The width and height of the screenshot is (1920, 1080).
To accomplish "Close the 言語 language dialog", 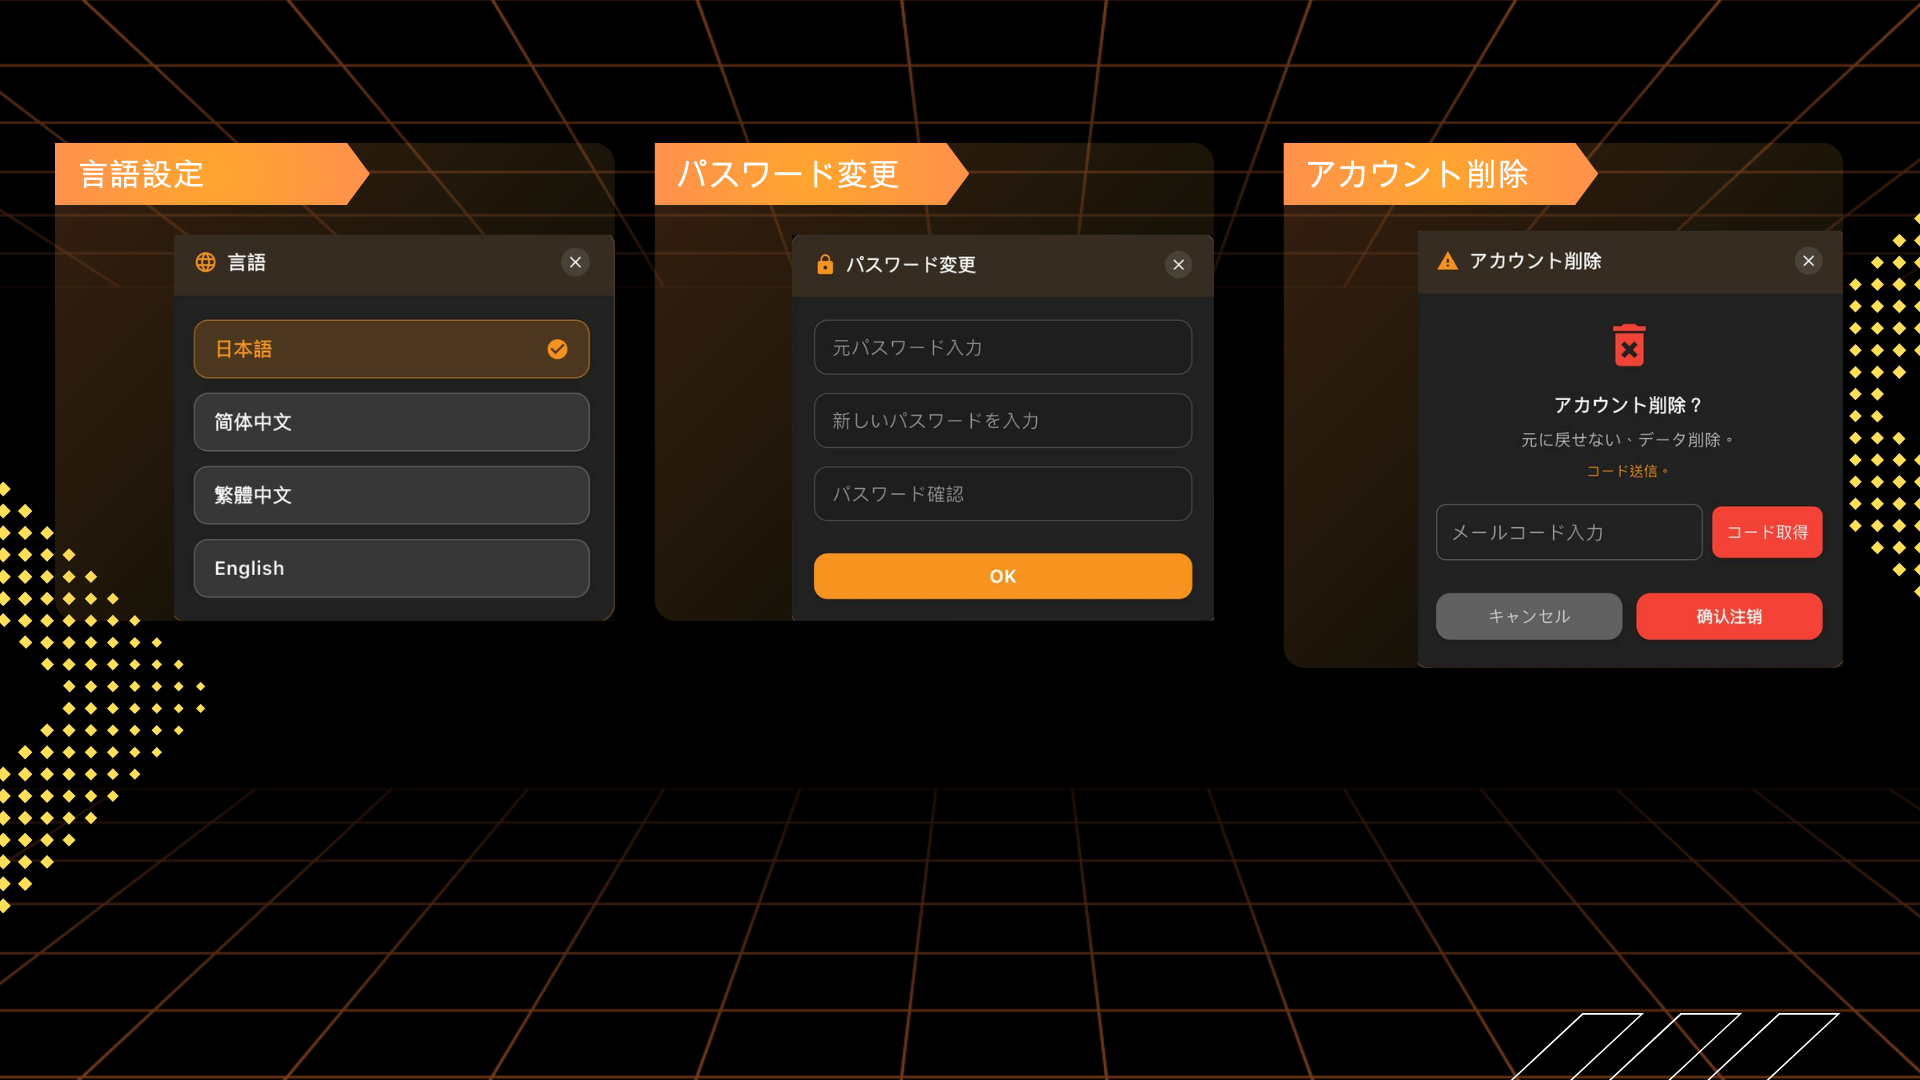I will point(575,262).
